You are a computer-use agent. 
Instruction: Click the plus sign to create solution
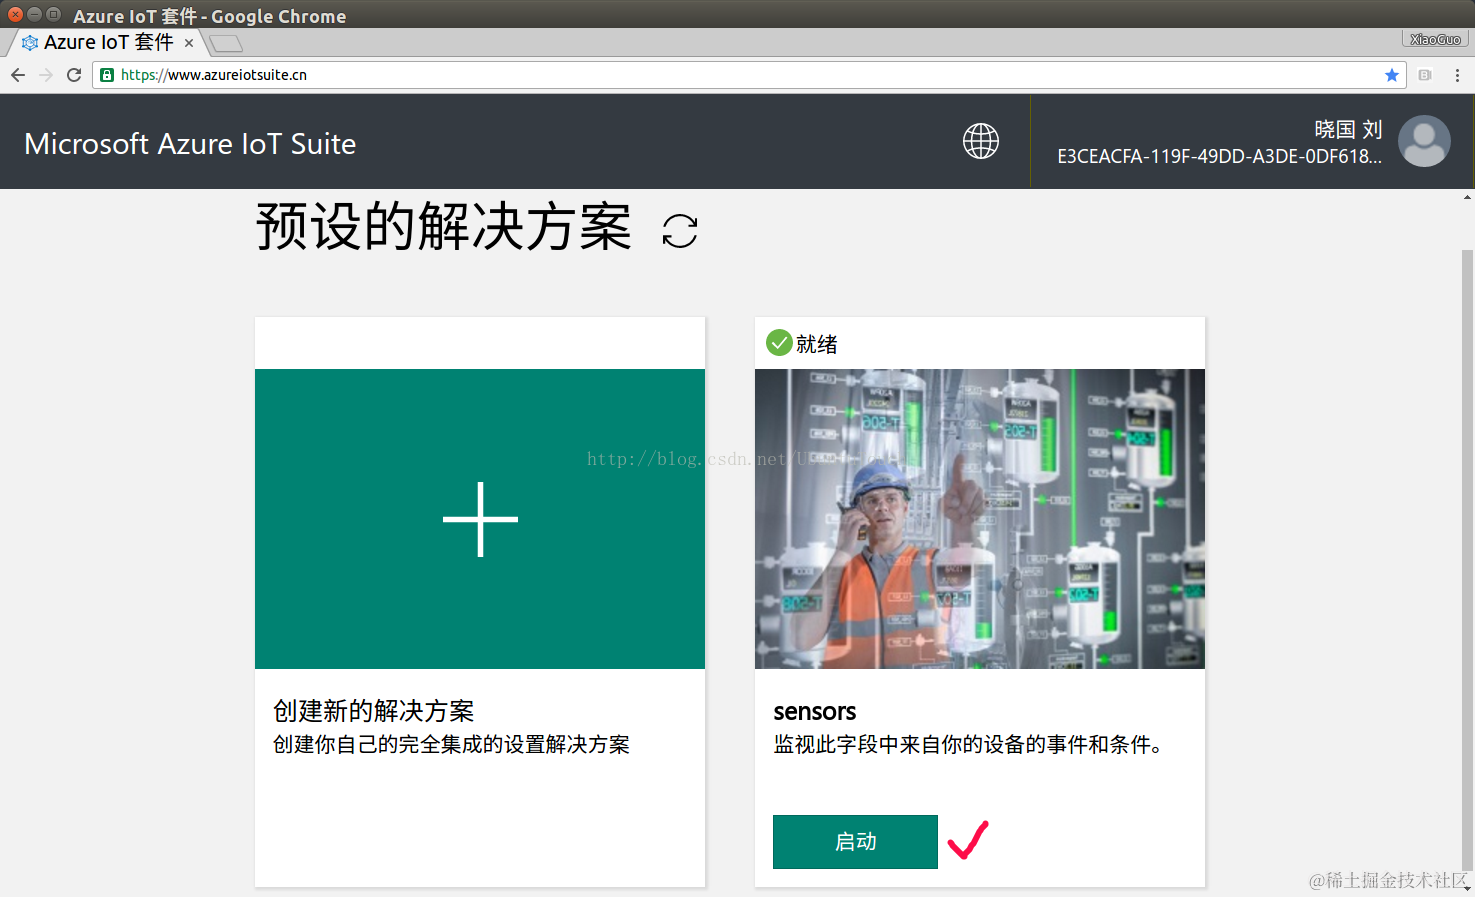[480, 519]
